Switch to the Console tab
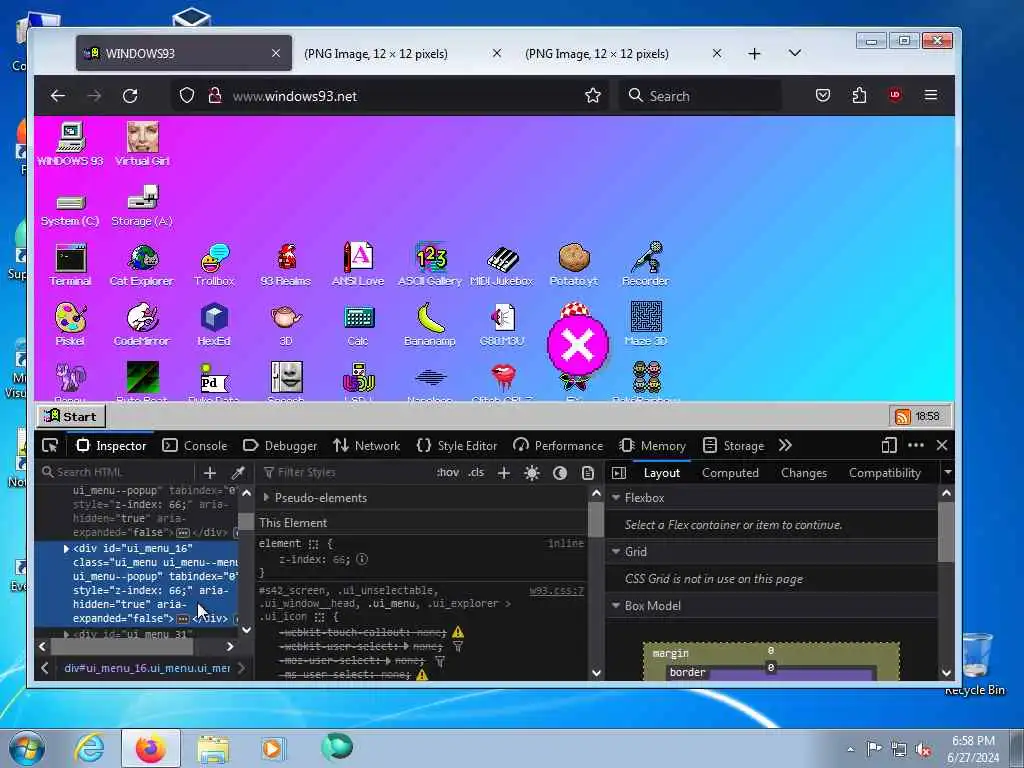The height and width of the screenshot is (768, 1024). (195, 445)
